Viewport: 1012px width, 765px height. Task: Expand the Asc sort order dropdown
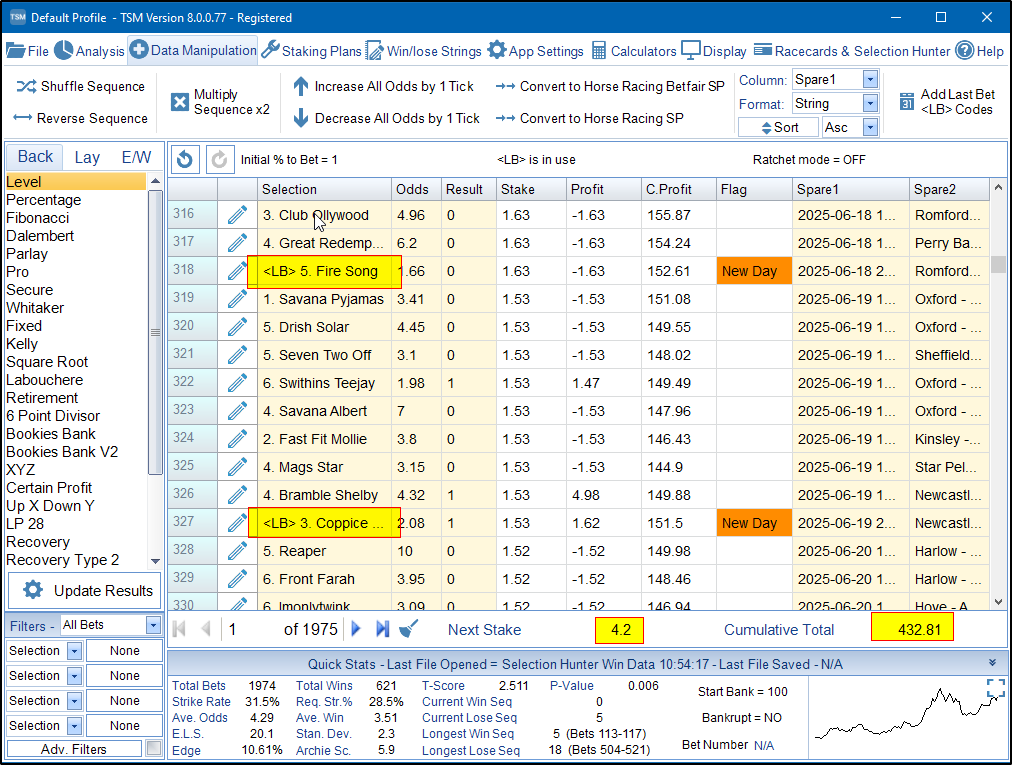(x=869, y=127)
